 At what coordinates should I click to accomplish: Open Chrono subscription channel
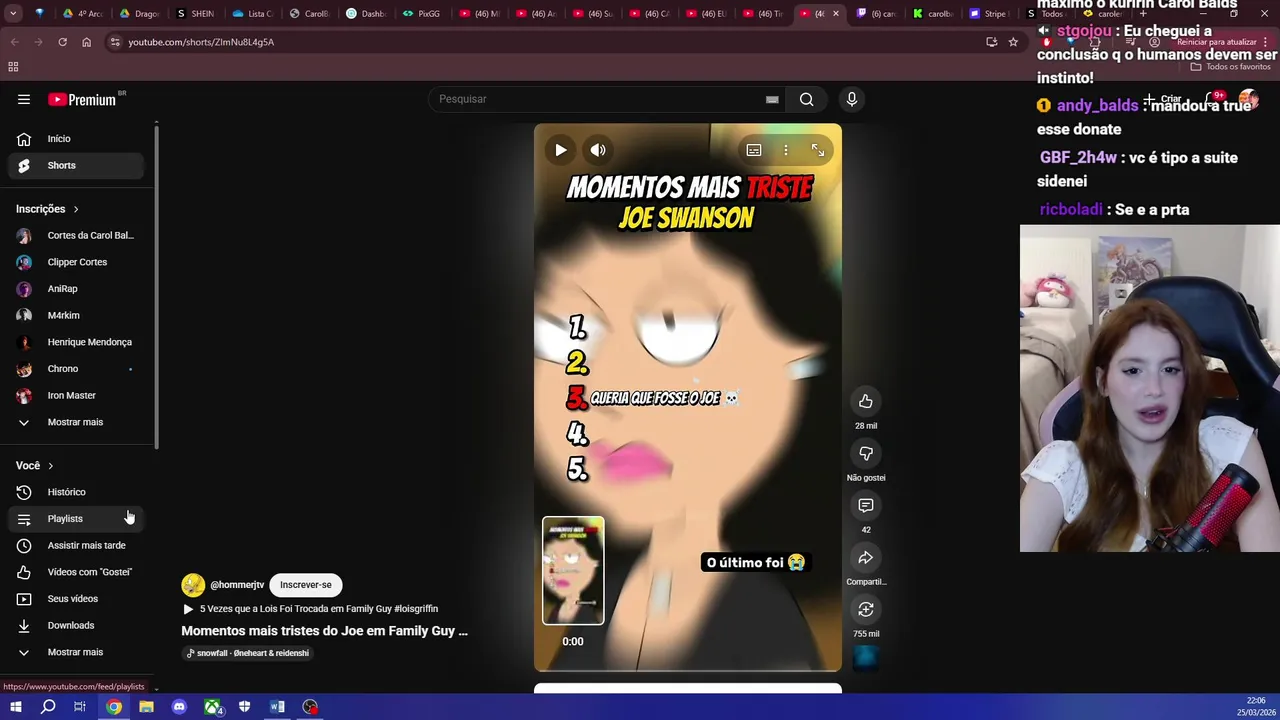coord(75,369)
